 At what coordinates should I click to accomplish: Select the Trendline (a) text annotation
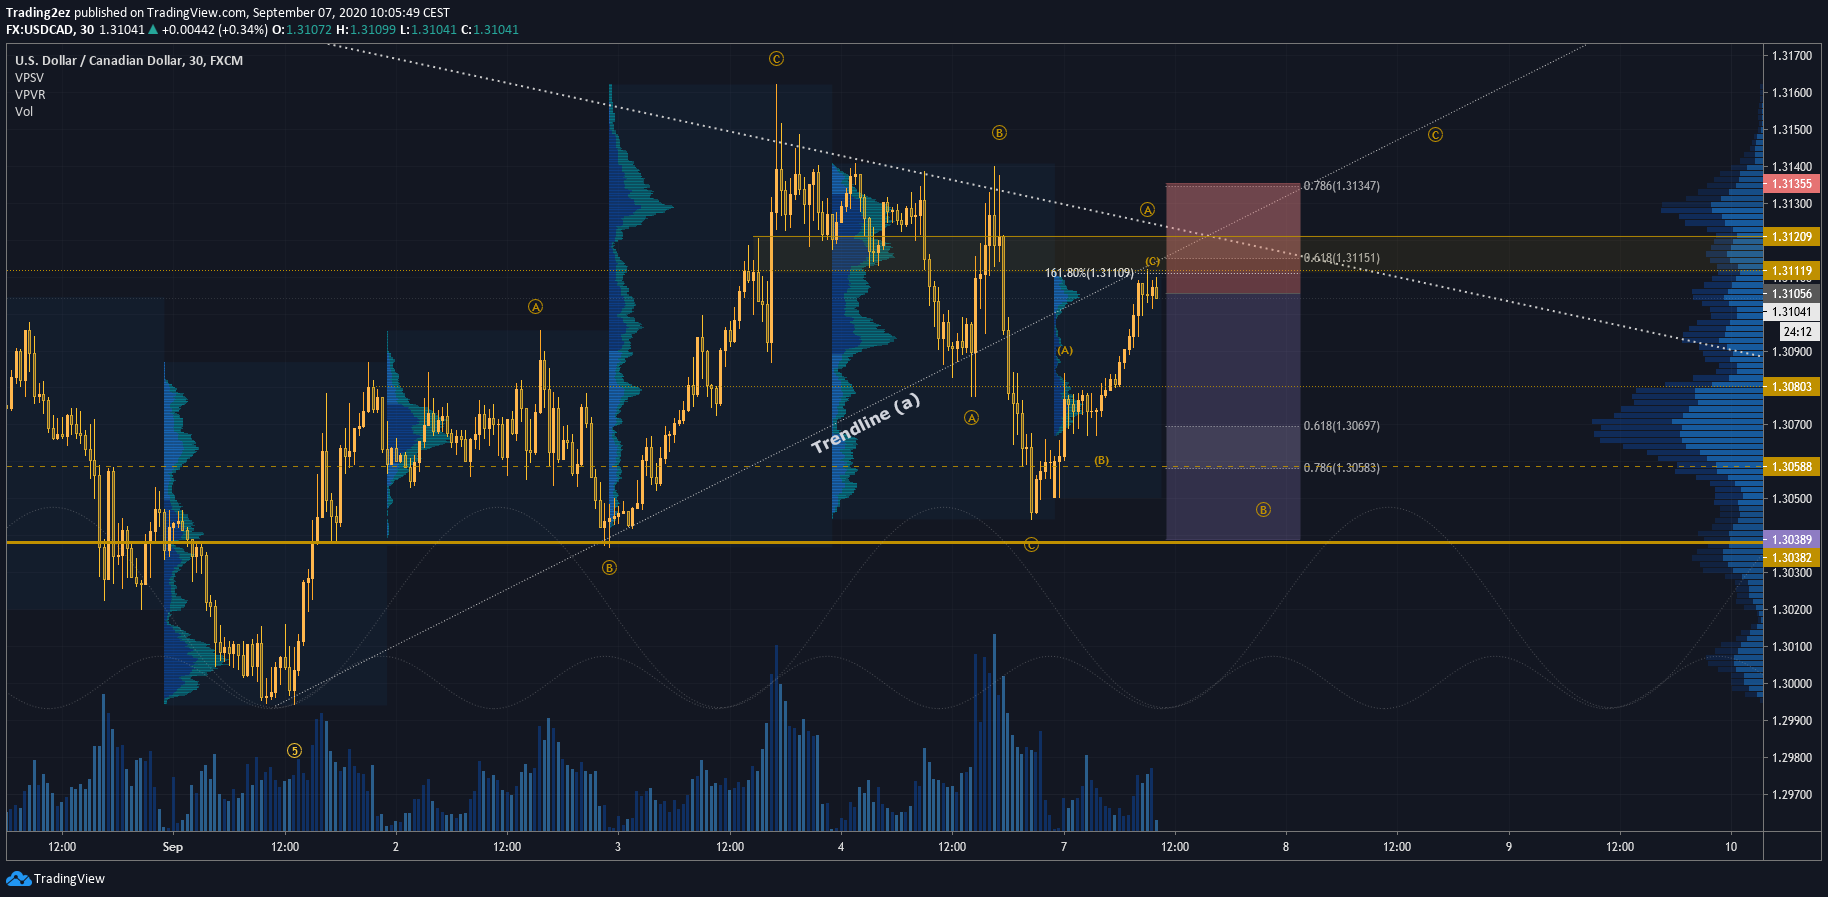click(865, 423)
